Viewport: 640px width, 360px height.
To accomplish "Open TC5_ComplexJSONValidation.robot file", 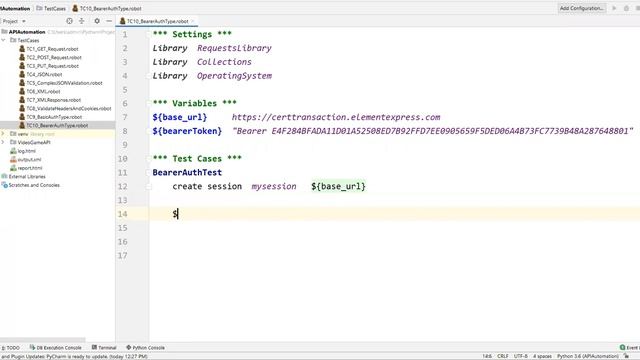I will [x=64, y=83].
